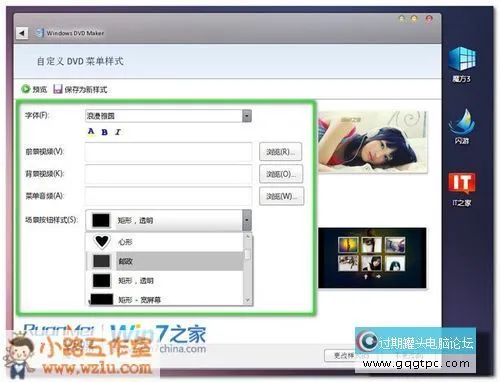This screenshot has width=500, height=382.
Task: Click the list scrollbar down arrow
Action: click(x=247, y=300)
